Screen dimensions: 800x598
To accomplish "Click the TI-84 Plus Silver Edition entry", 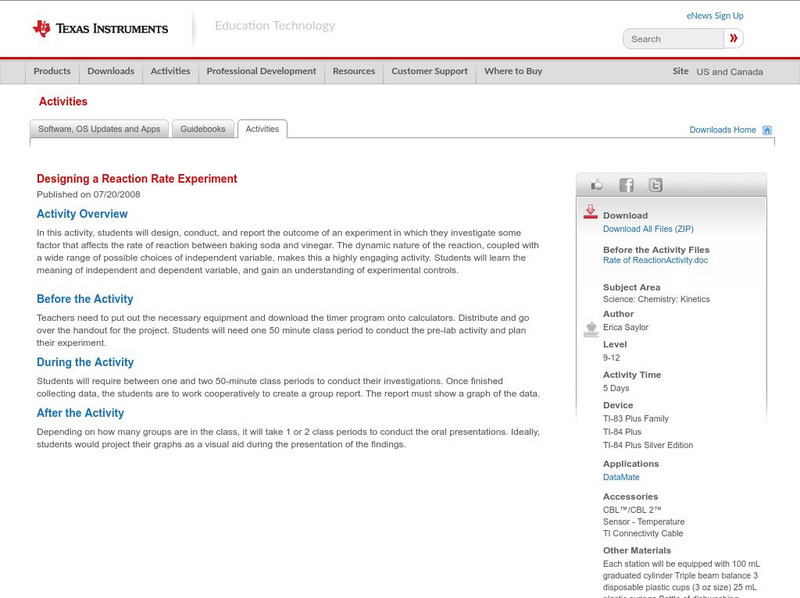I will coord(648,445).
